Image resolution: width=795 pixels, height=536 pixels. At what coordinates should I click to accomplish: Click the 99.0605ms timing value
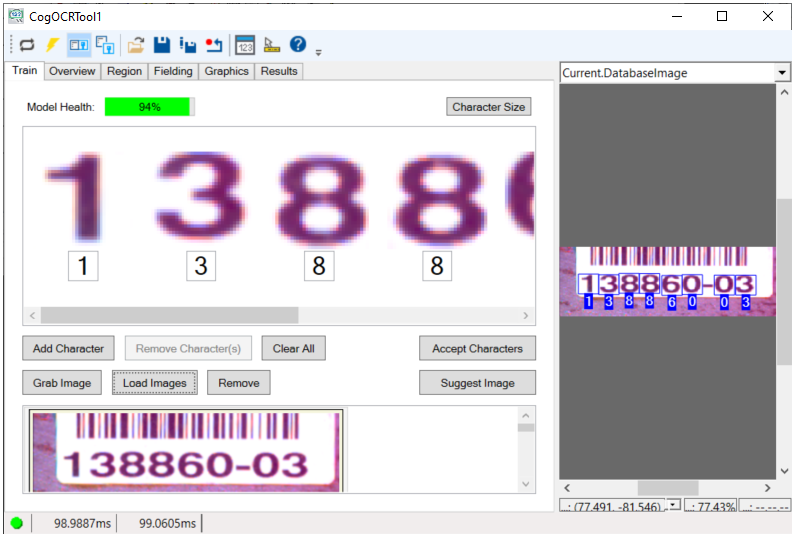point(167,523)
